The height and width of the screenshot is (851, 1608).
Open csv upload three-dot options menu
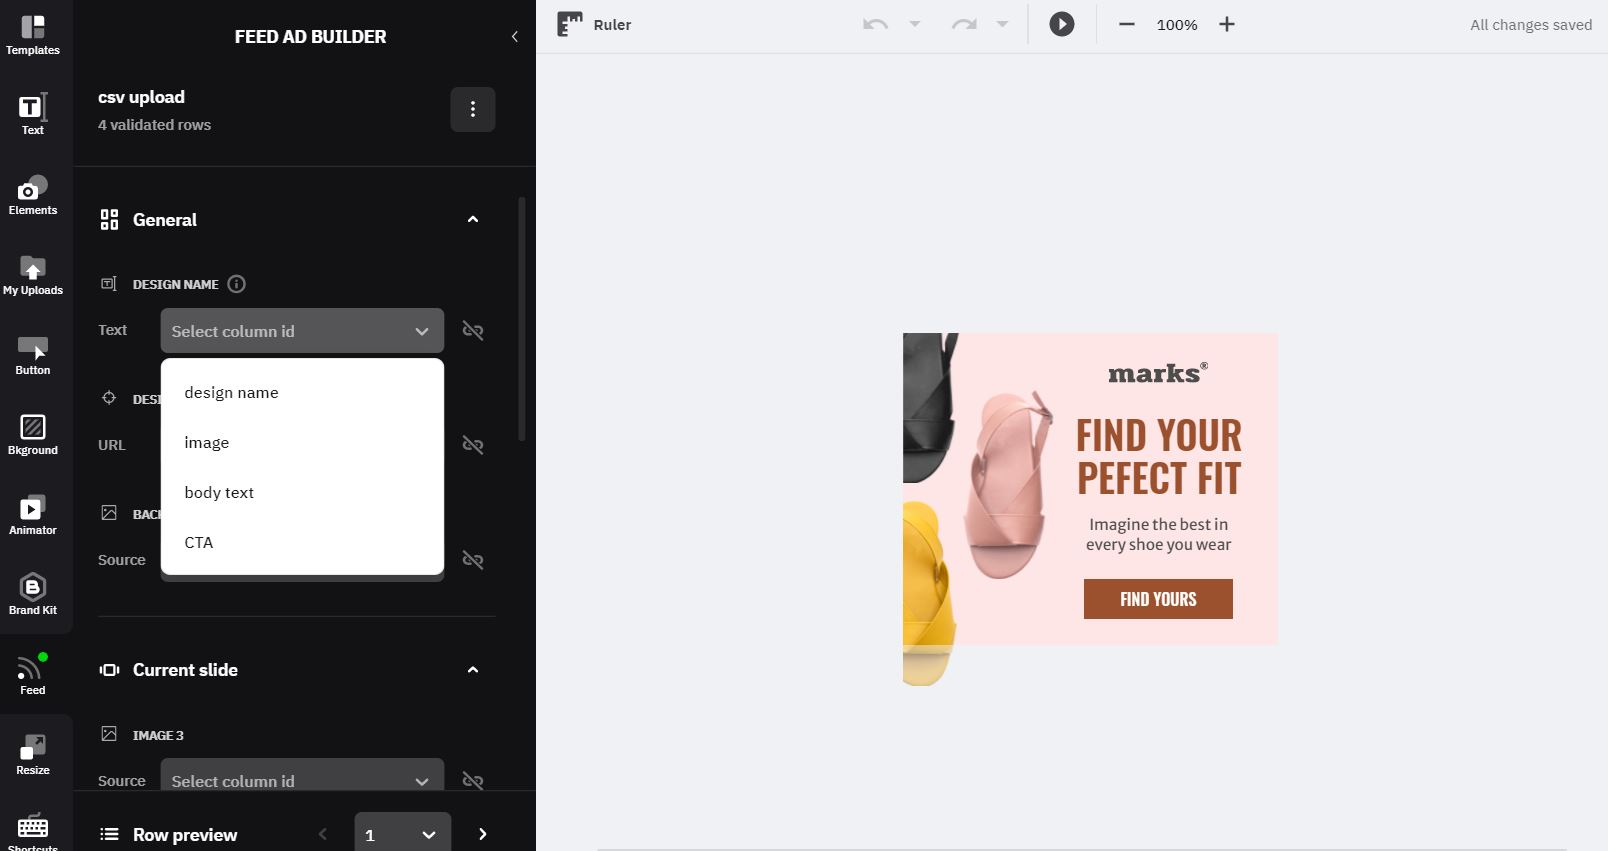[473, 109]
